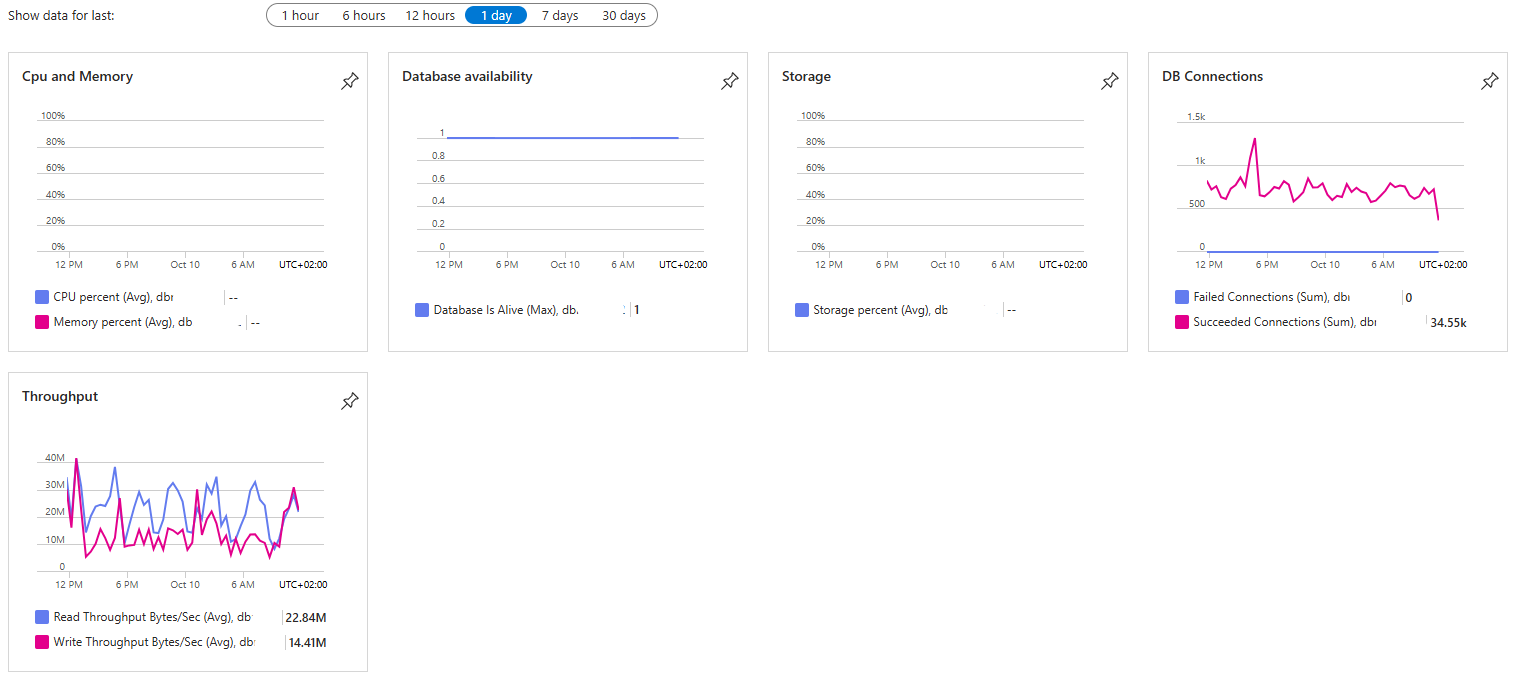Open the Storage chart title
1519x676 pixels.
pos(806,76)
